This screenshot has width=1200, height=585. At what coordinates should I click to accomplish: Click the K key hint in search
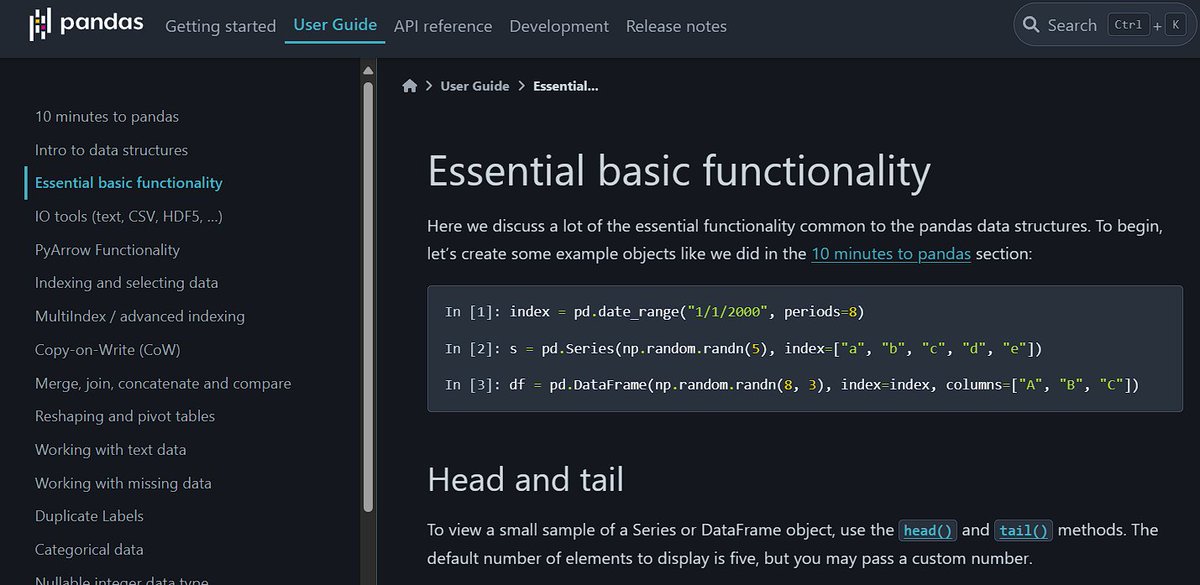(x=1174, y=25)
